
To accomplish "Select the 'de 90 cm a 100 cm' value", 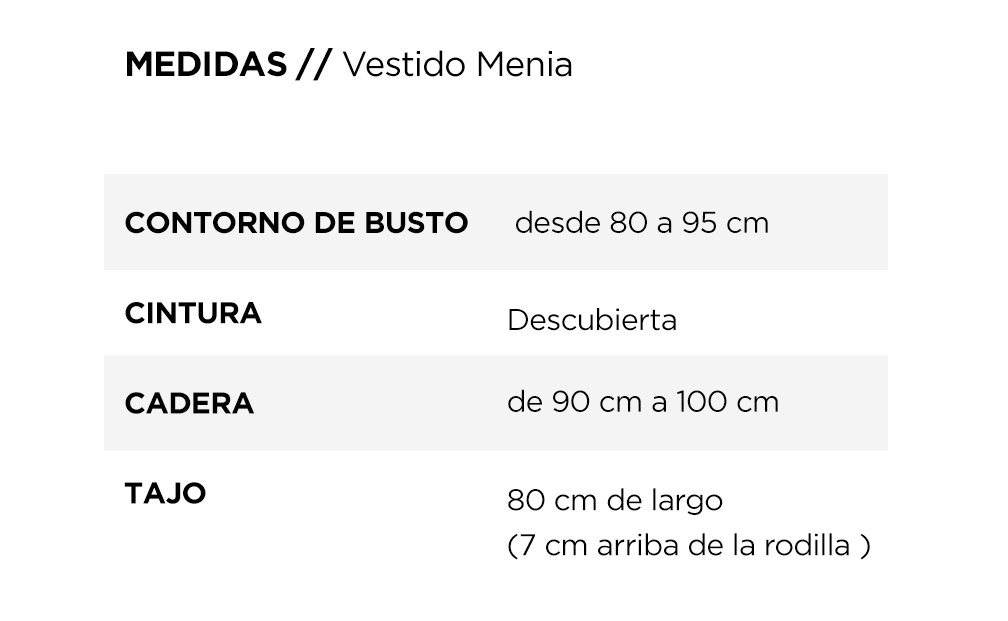I will pos(643,402).
